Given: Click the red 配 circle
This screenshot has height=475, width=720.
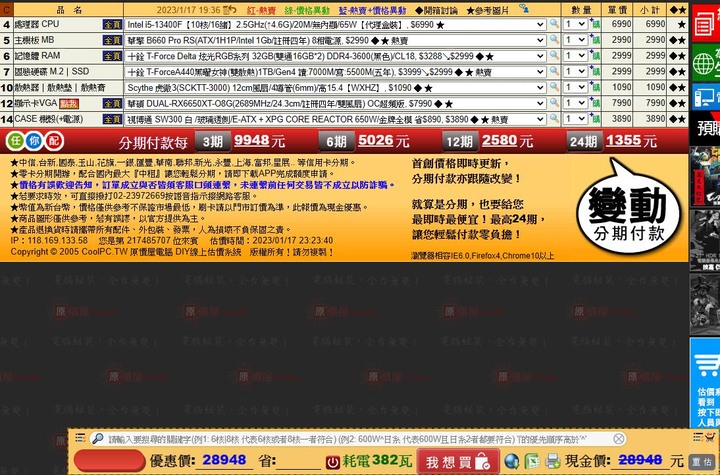Looking at the screenshot, I should point(54,141).
